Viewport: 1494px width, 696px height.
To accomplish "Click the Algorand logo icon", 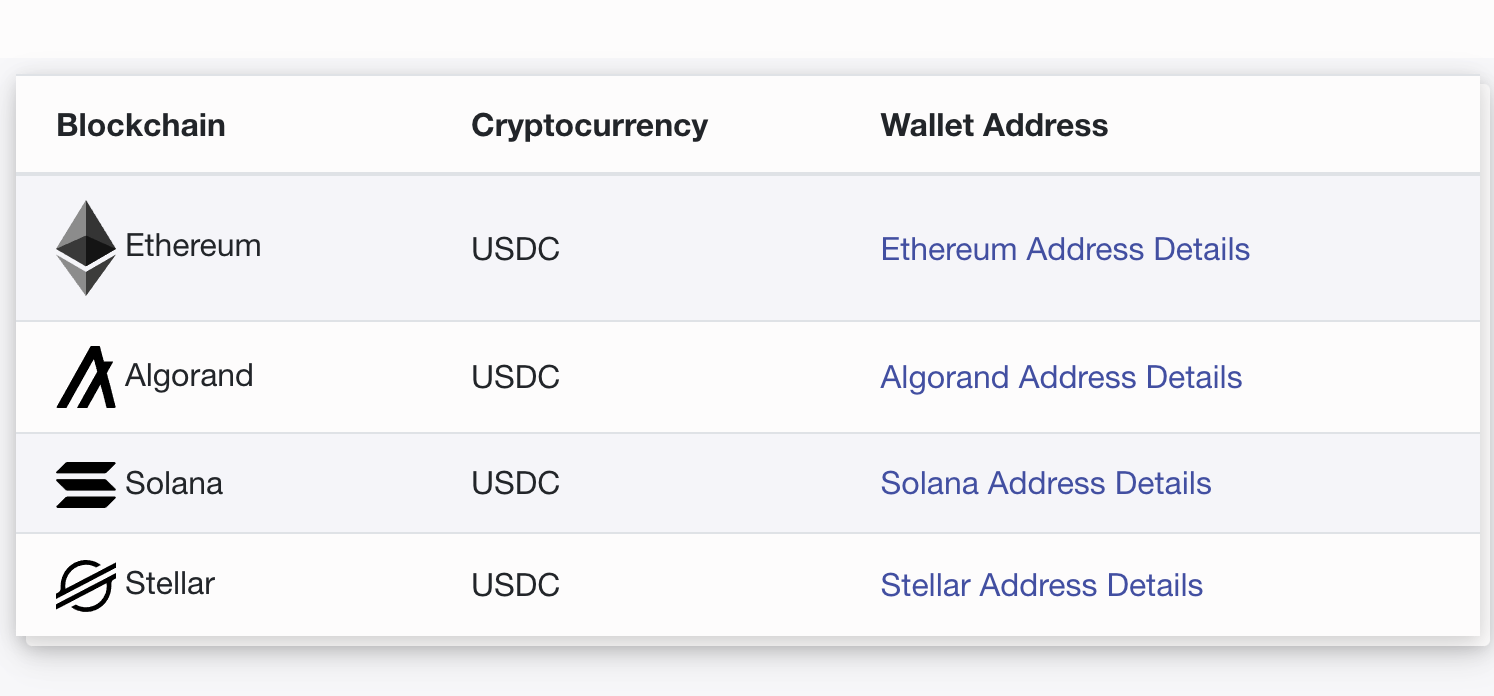I will [x=86, y=377].
